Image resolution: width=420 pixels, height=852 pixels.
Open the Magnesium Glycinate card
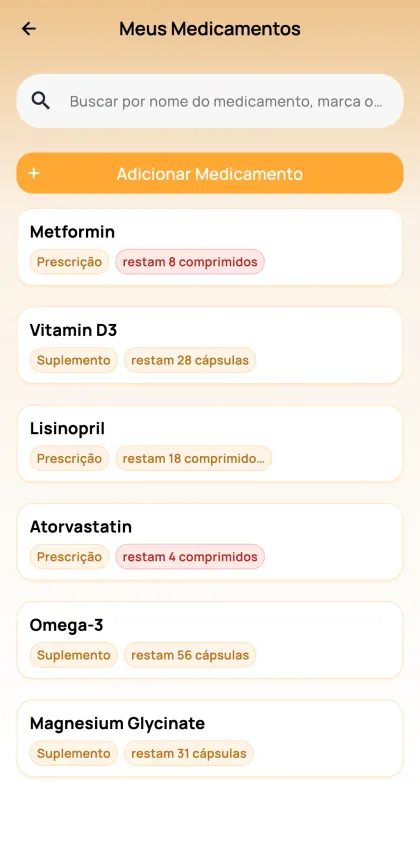(210, 738)
